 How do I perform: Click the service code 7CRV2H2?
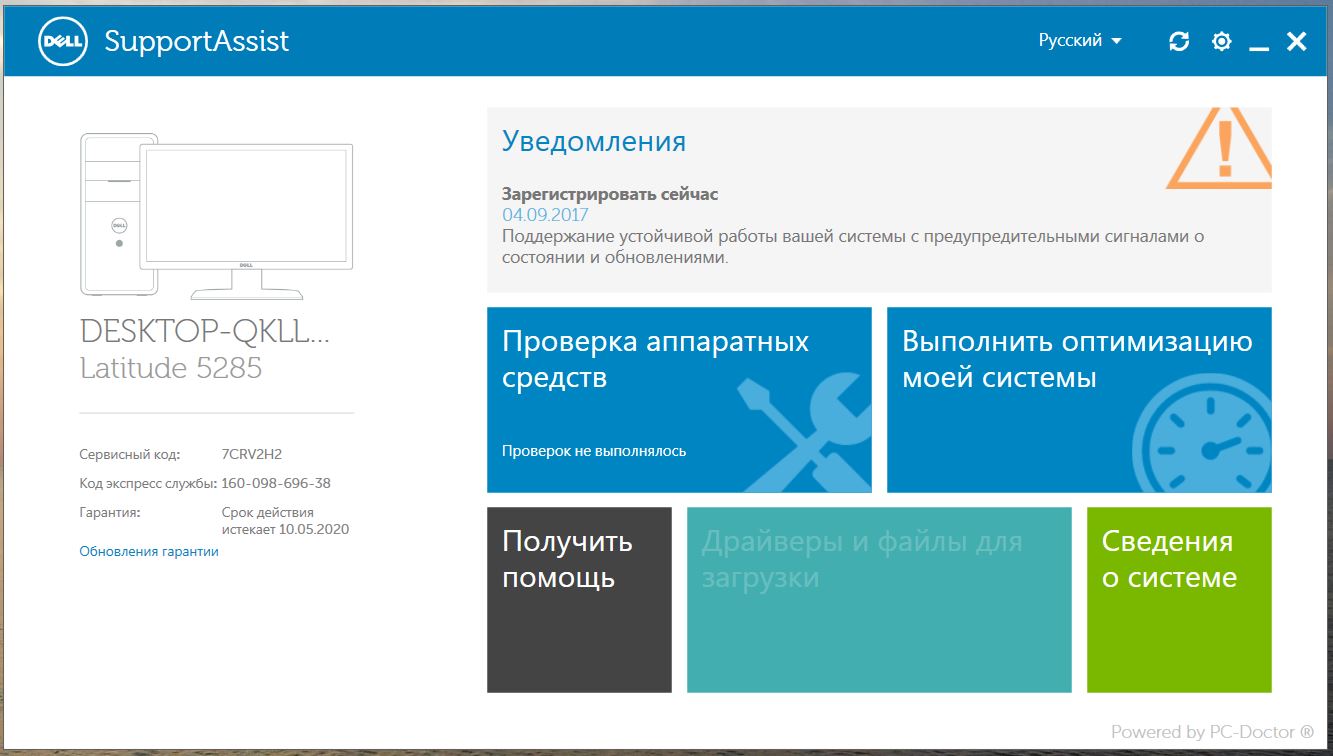[252, 454]
